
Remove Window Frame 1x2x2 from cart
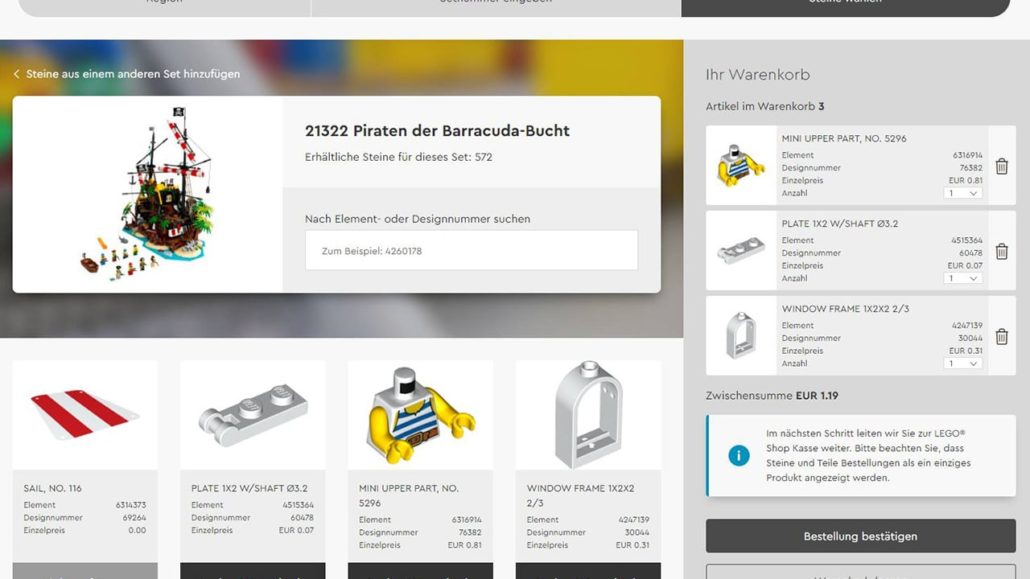pos(1001,336)
